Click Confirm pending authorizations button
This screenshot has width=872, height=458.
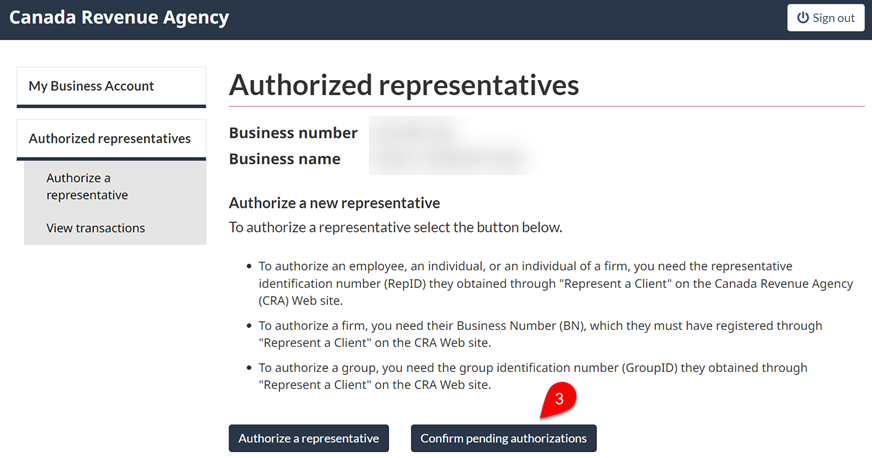tap(503, 439)
